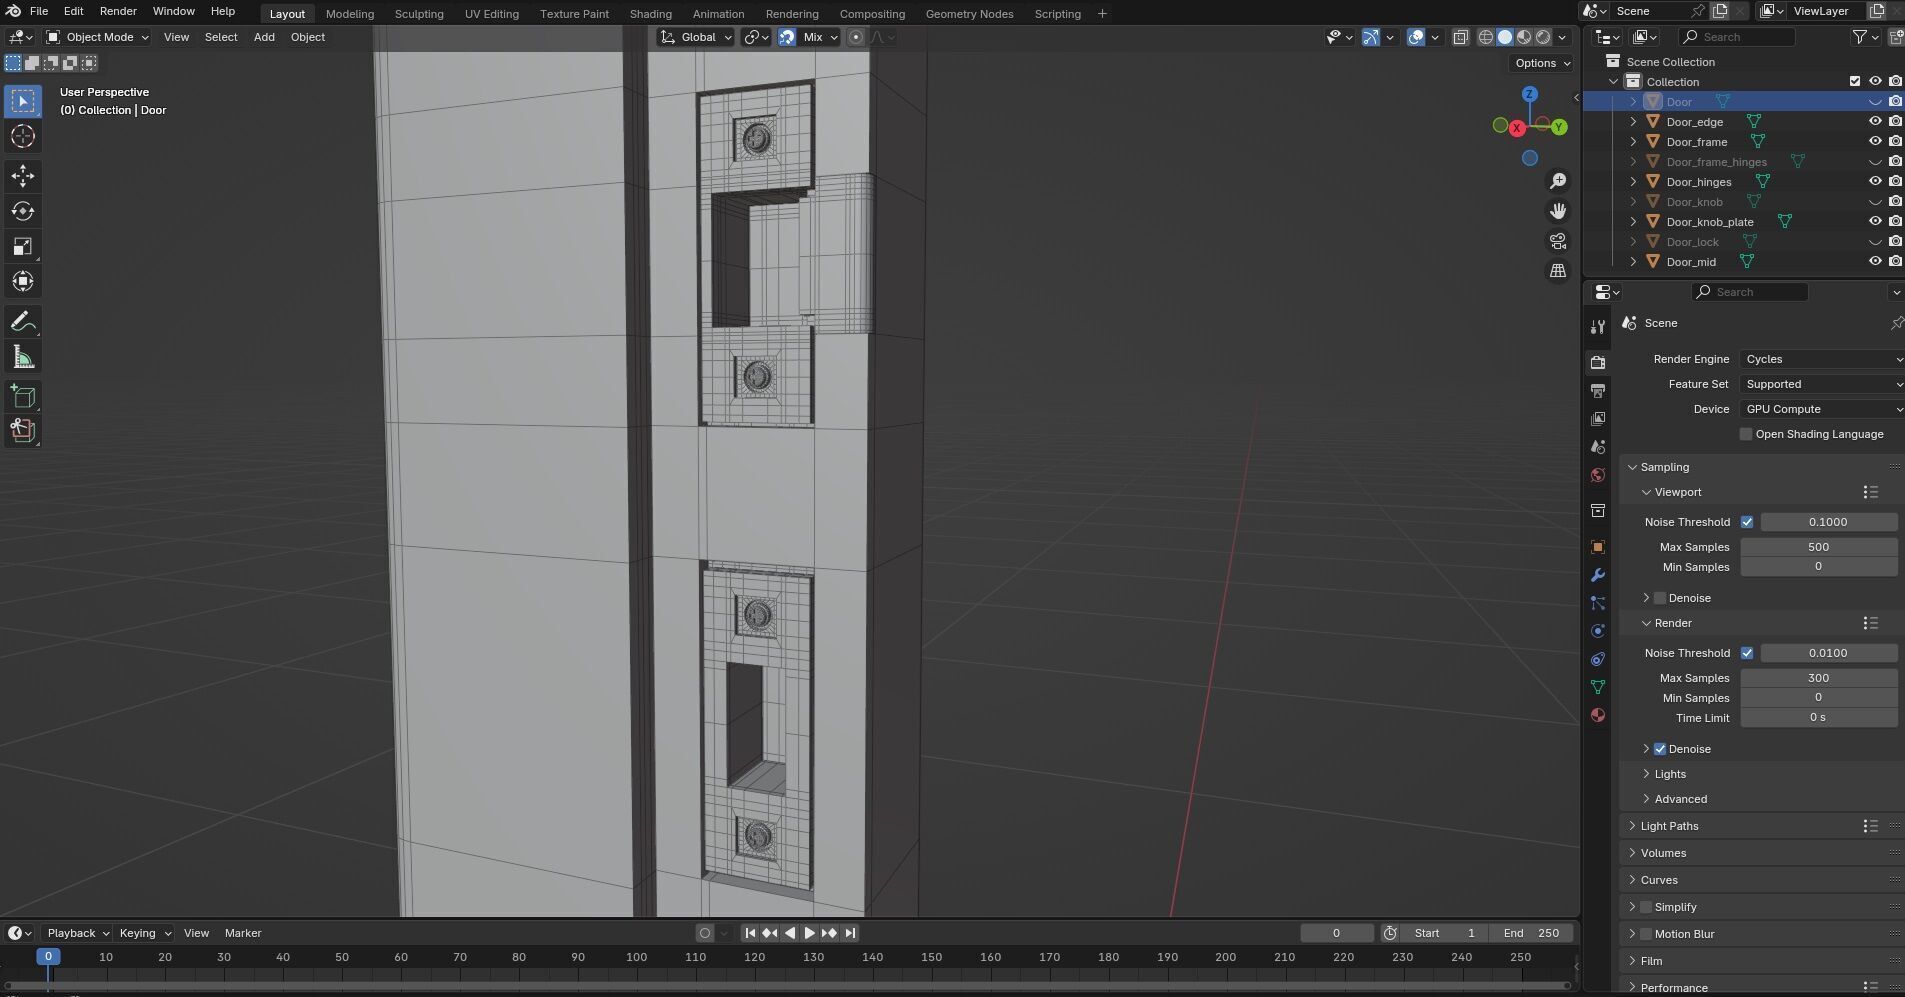Toggle visibility of Door_edge object

(1875, 121)
